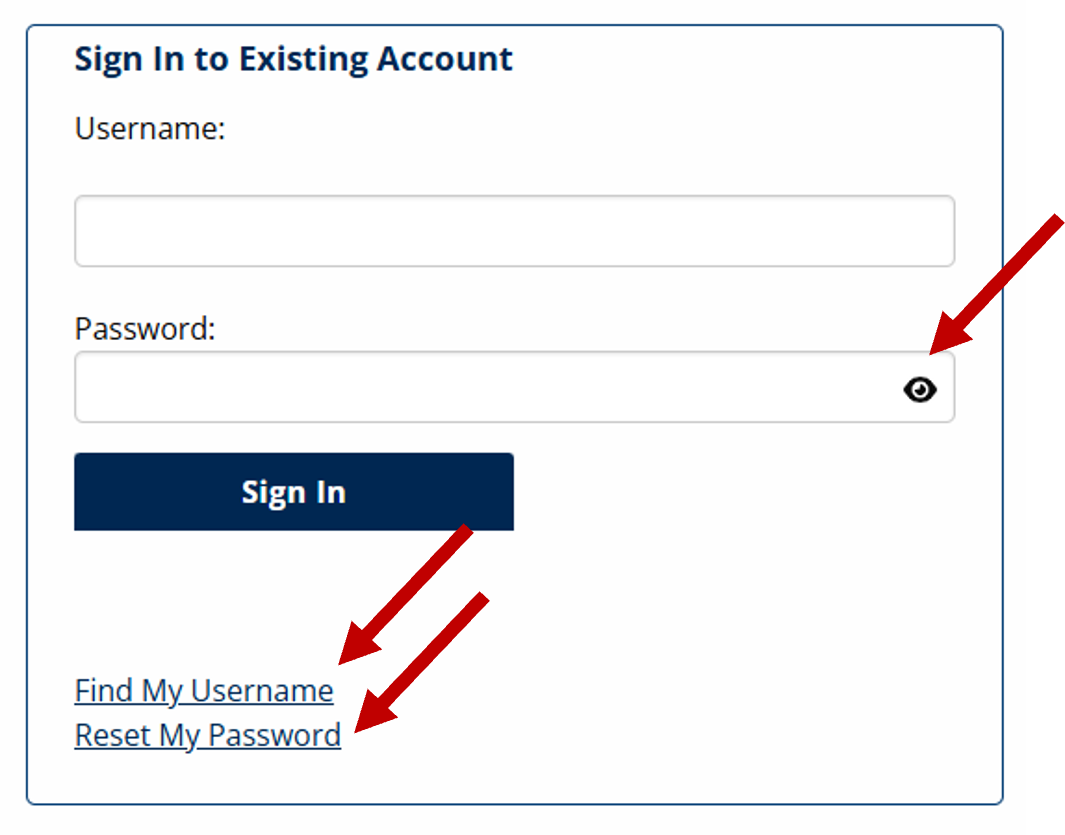The image size is (1065, 835).
Task: Activate the dark blue Sign In button
Action: [x=293, y=491]
